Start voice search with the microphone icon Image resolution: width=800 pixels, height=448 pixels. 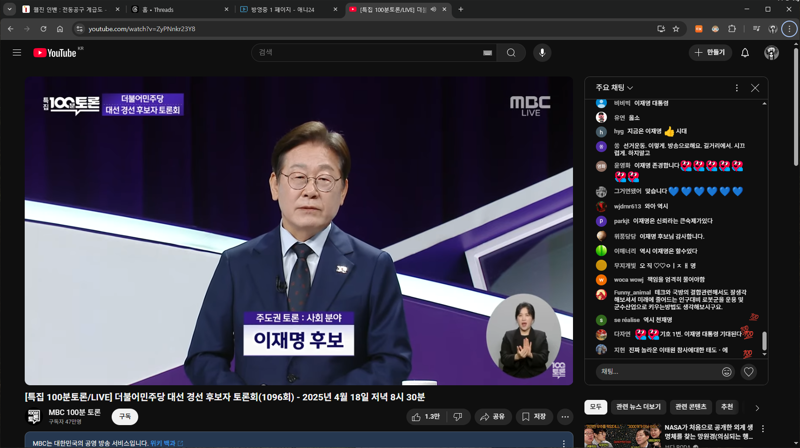click(x=542, y=53)
